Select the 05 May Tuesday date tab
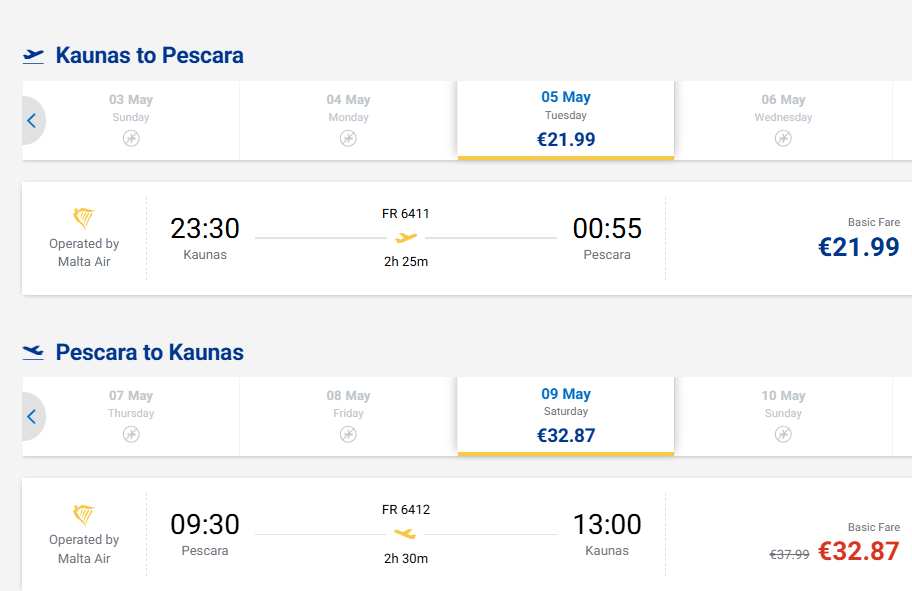 pos(566,119)
